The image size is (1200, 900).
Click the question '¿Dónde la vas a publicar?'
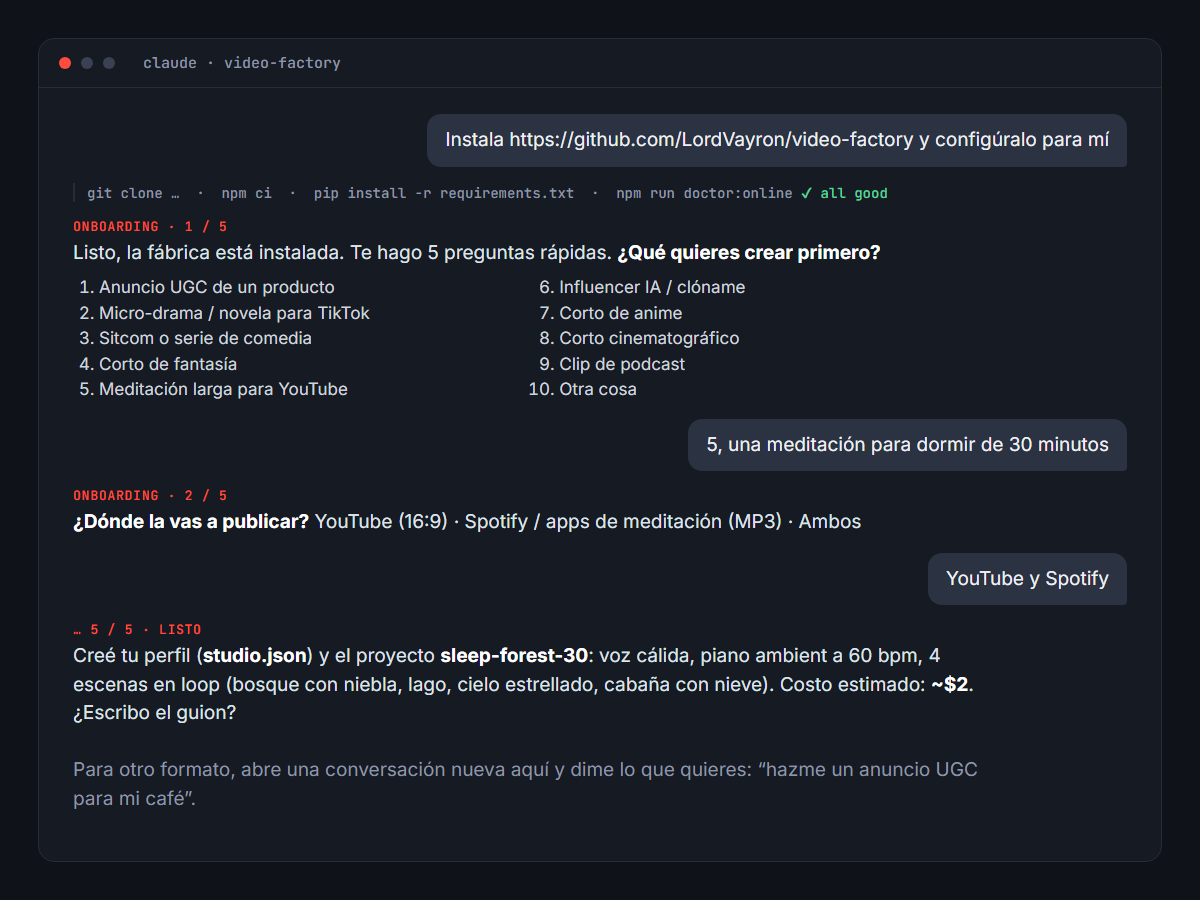[191, 522]
